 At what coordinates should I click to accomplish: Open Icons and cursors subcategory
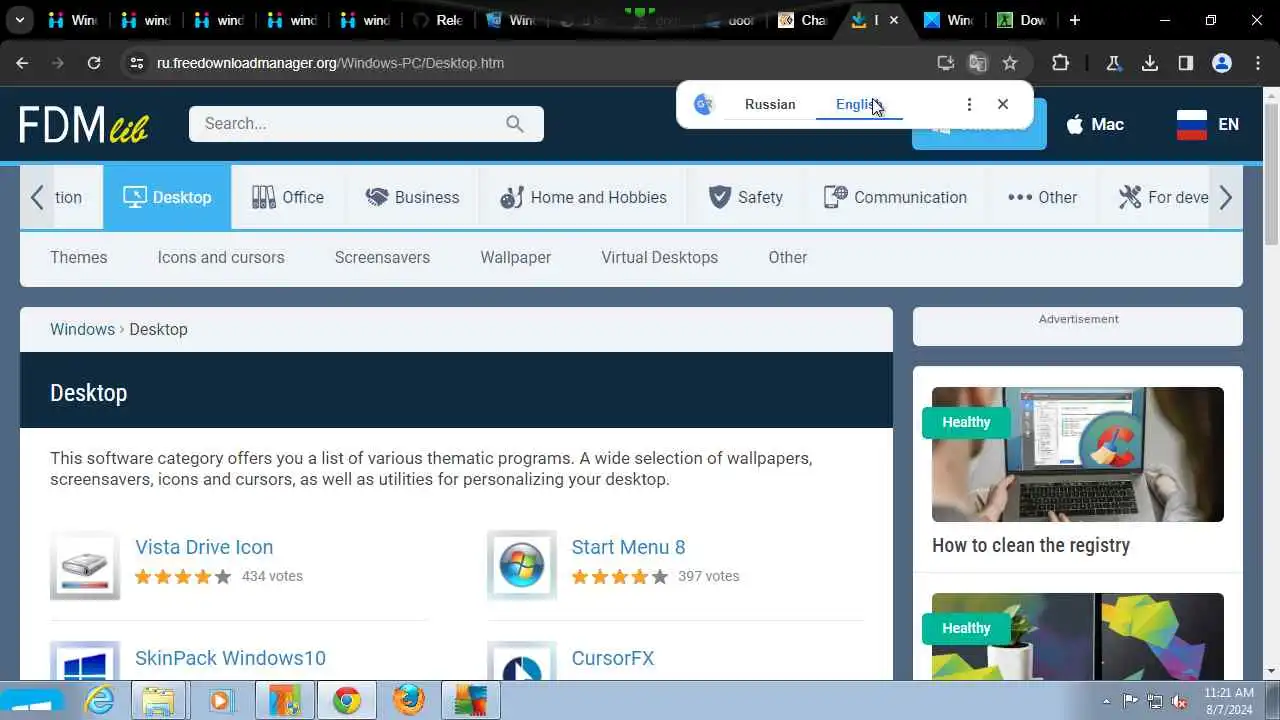[221, 257]
